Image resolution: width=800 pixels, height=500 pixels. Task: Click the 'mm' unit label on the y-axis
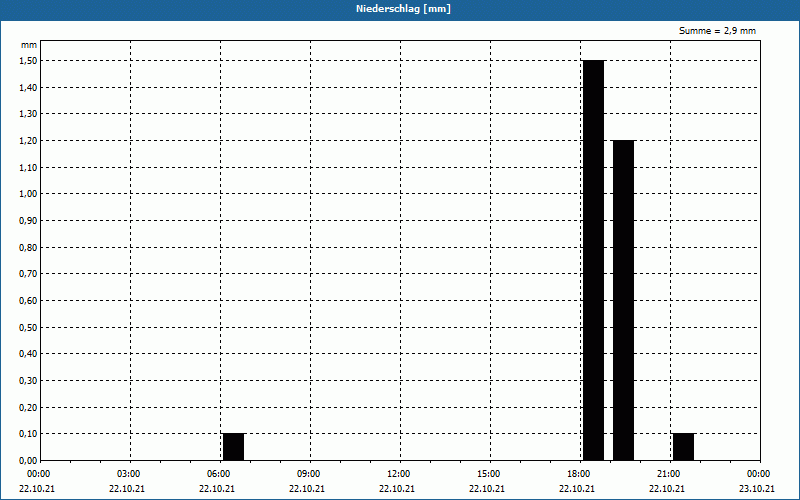(x=29, y=45)
